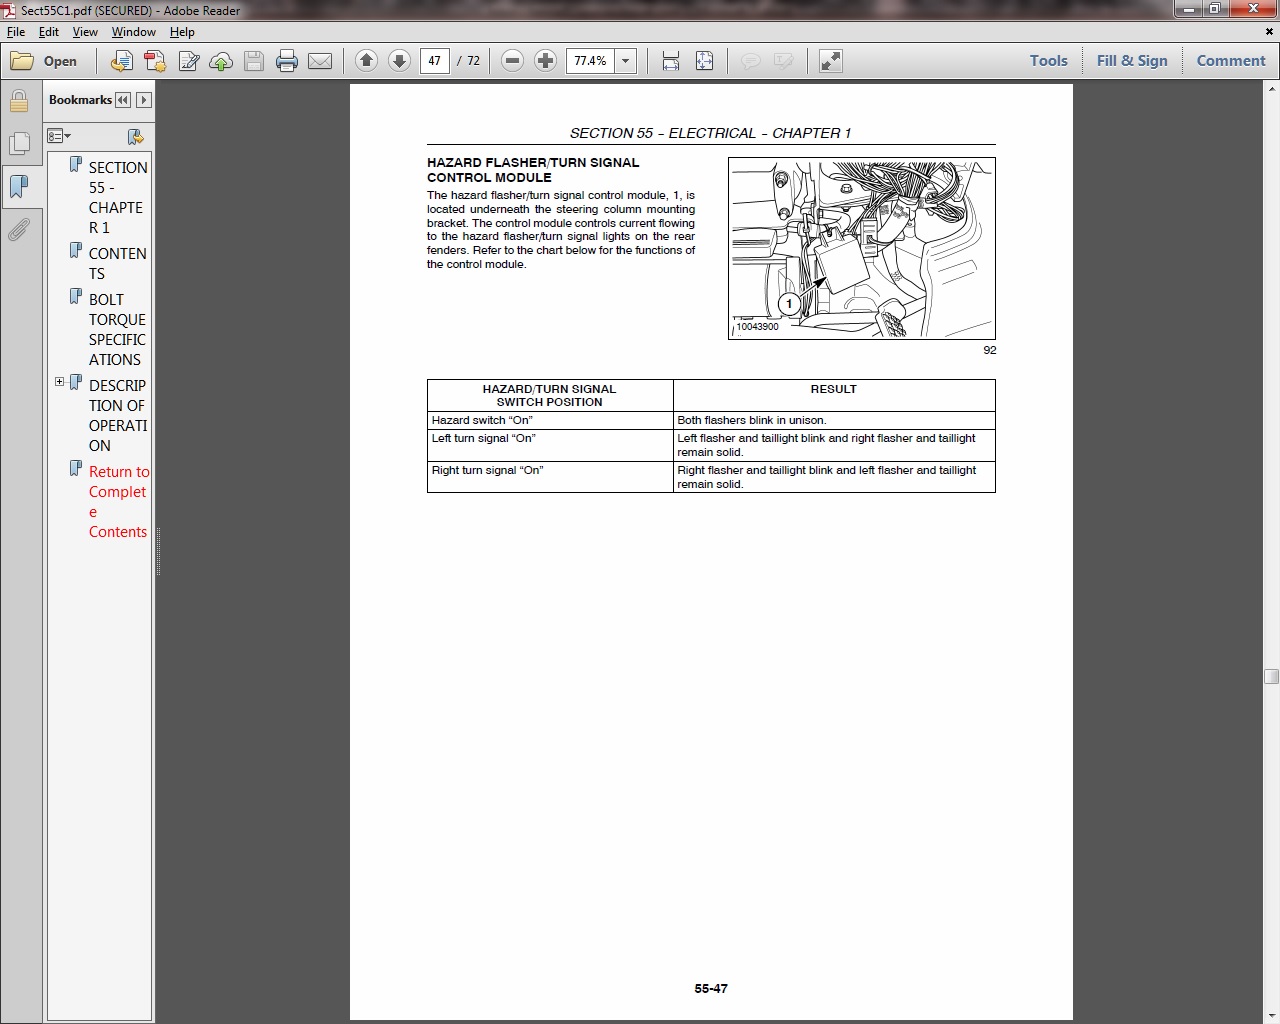Open the Help menu

(x=182, y=32)
